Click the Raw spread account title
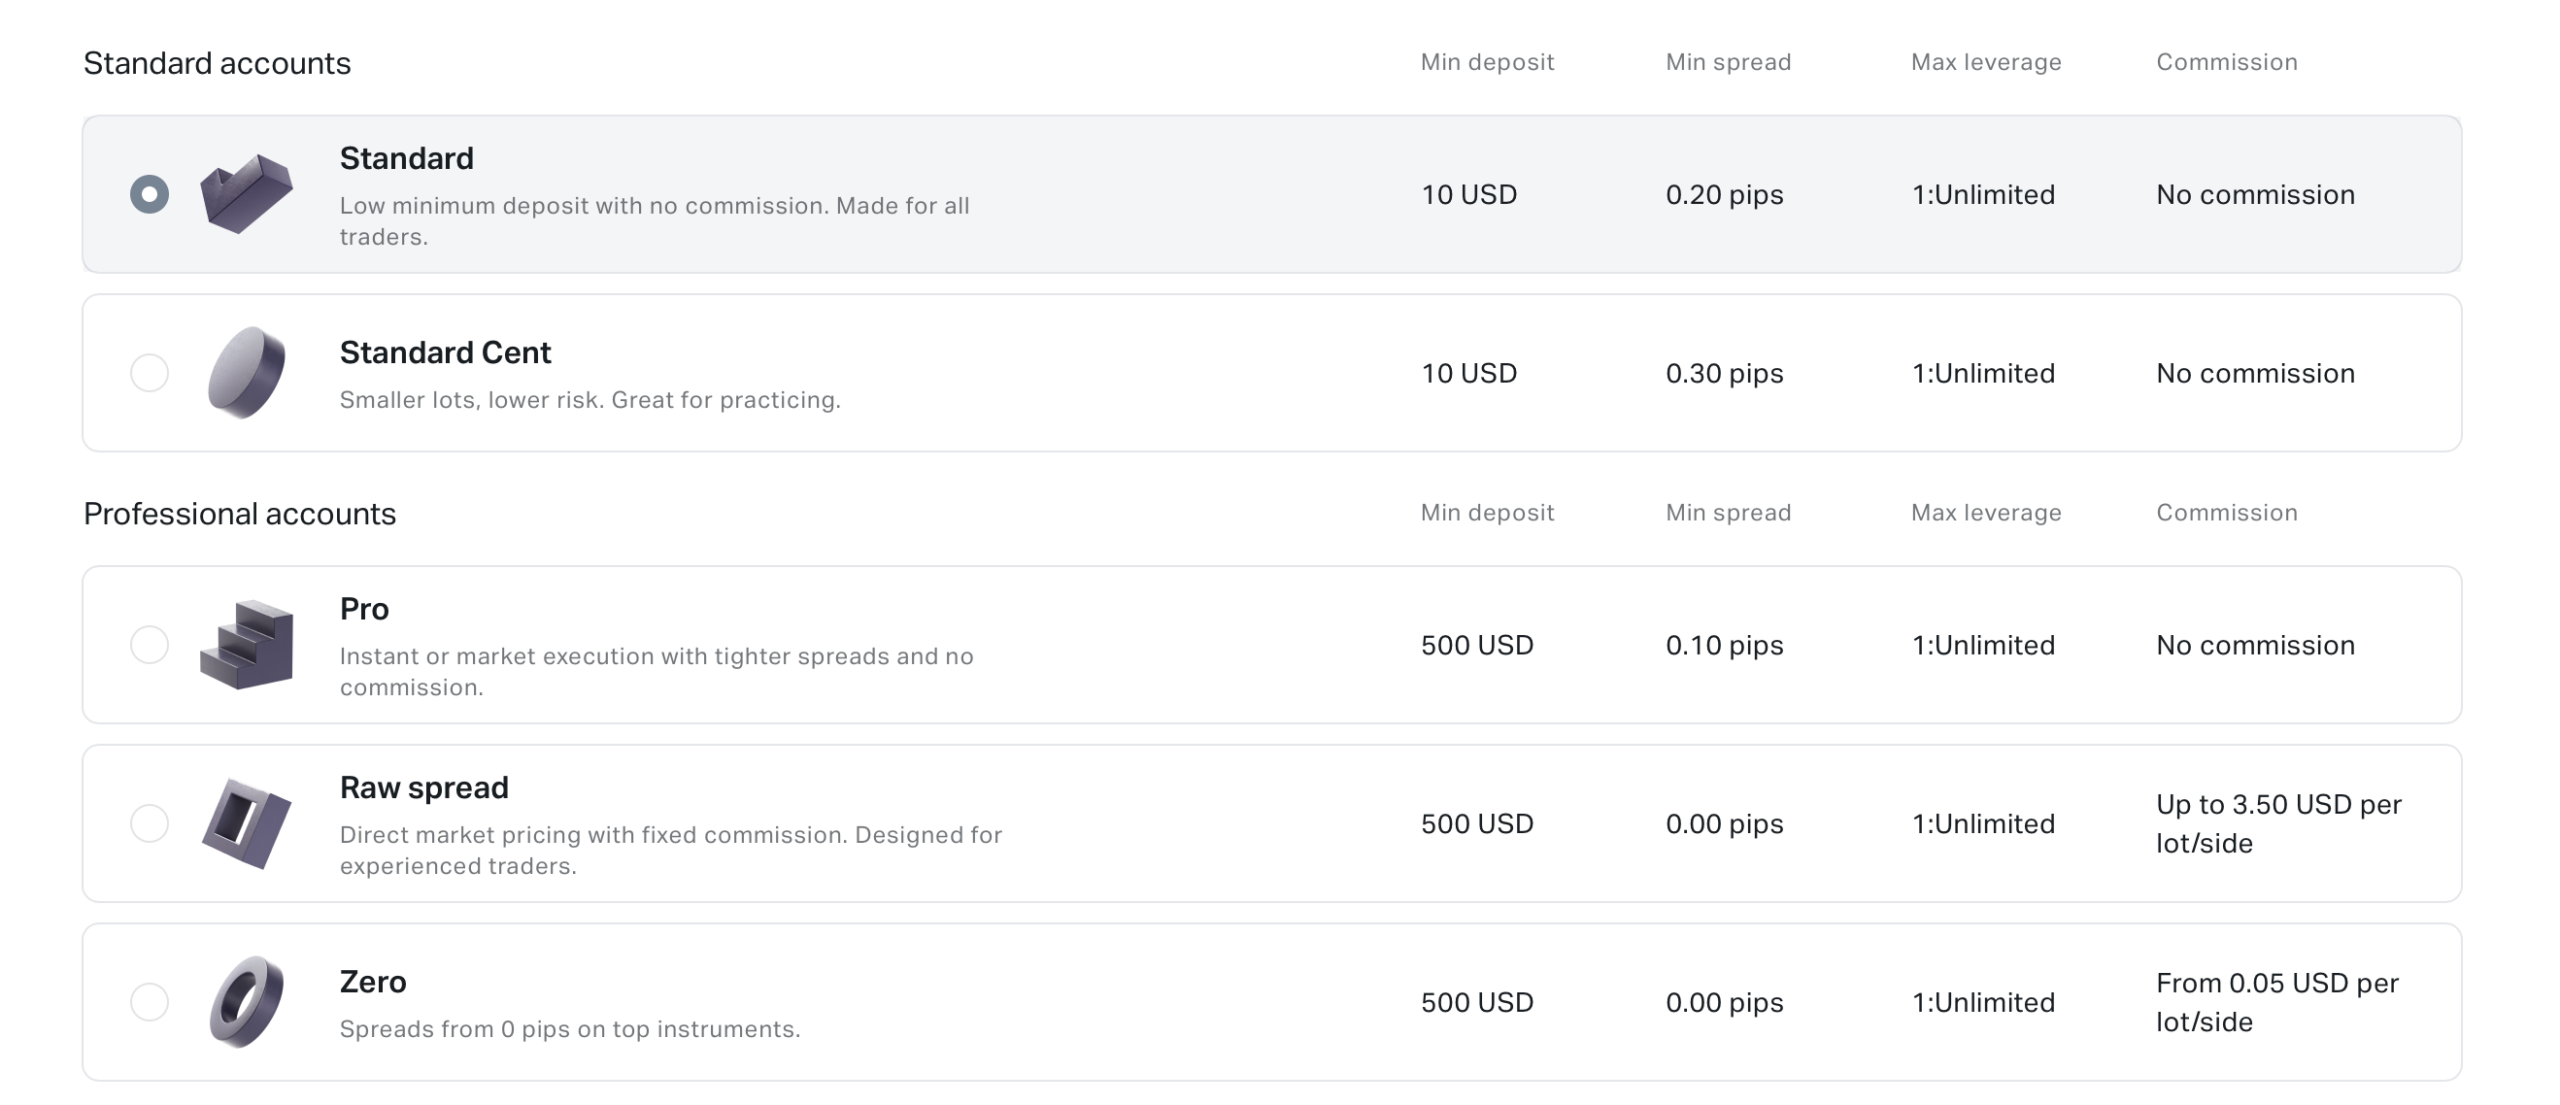This screenshot has width=2560, height=1105. click(424, 787)
